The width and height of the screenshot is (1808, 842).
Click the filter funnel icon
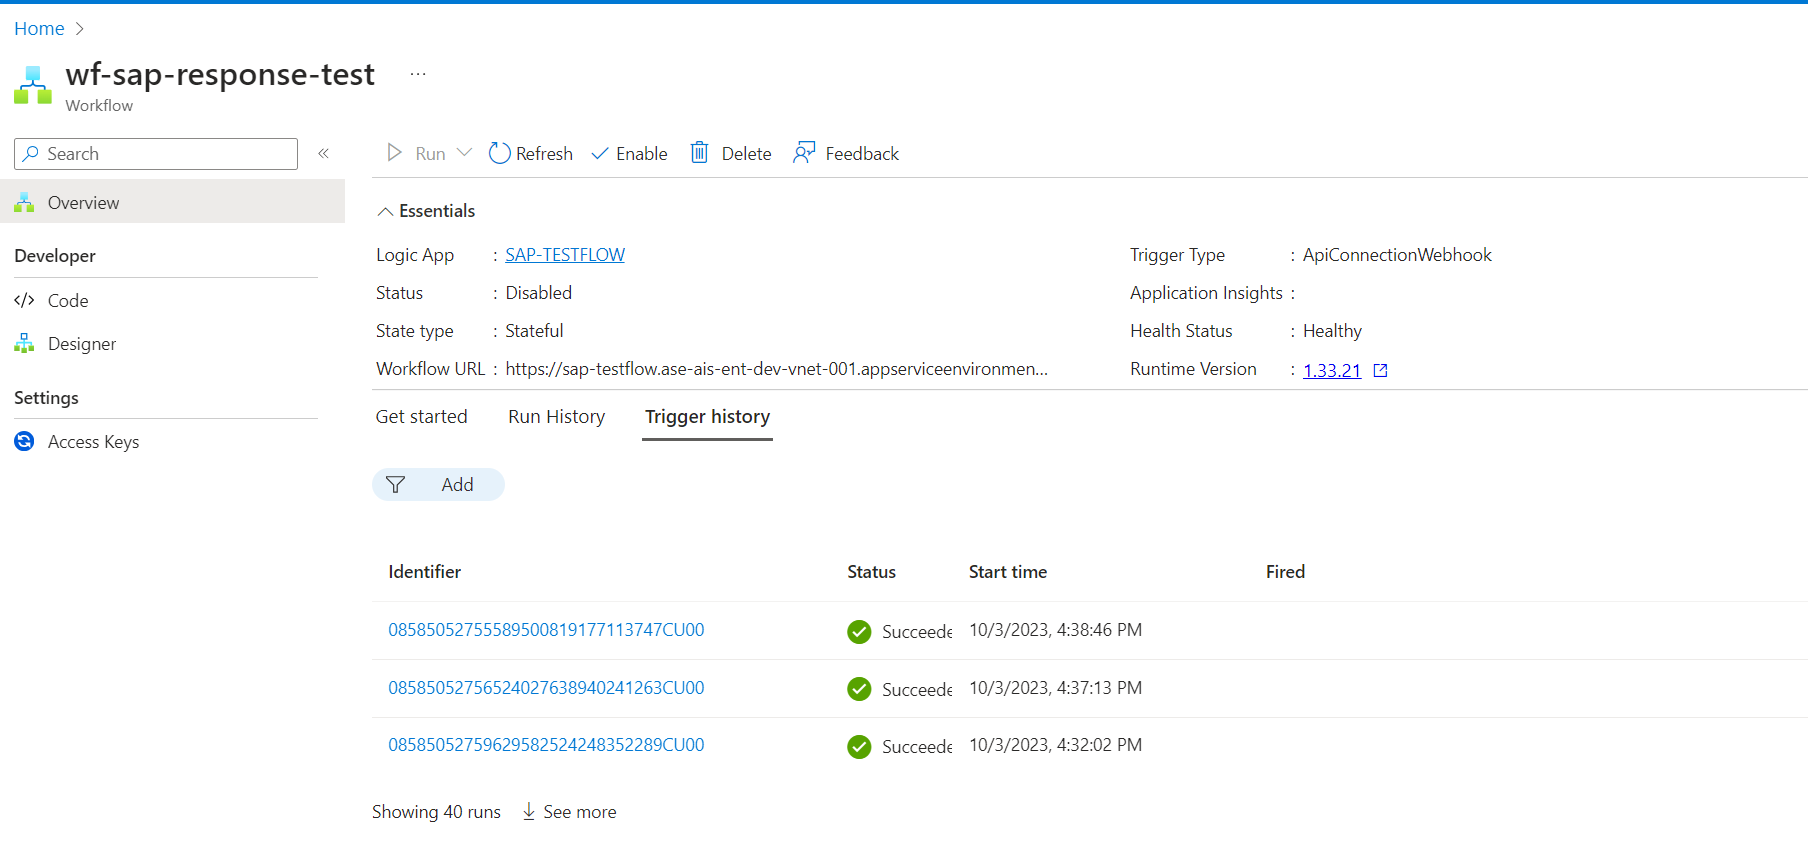[x=395, y=485]
